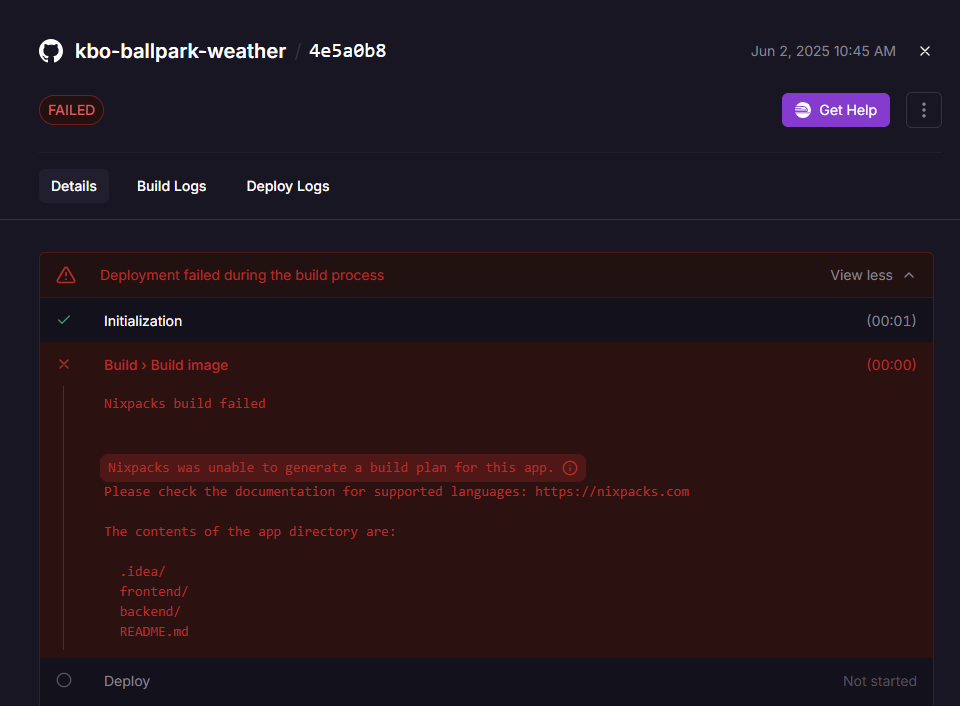
Task: Select the Initialization step row
Action: [487, 320]
